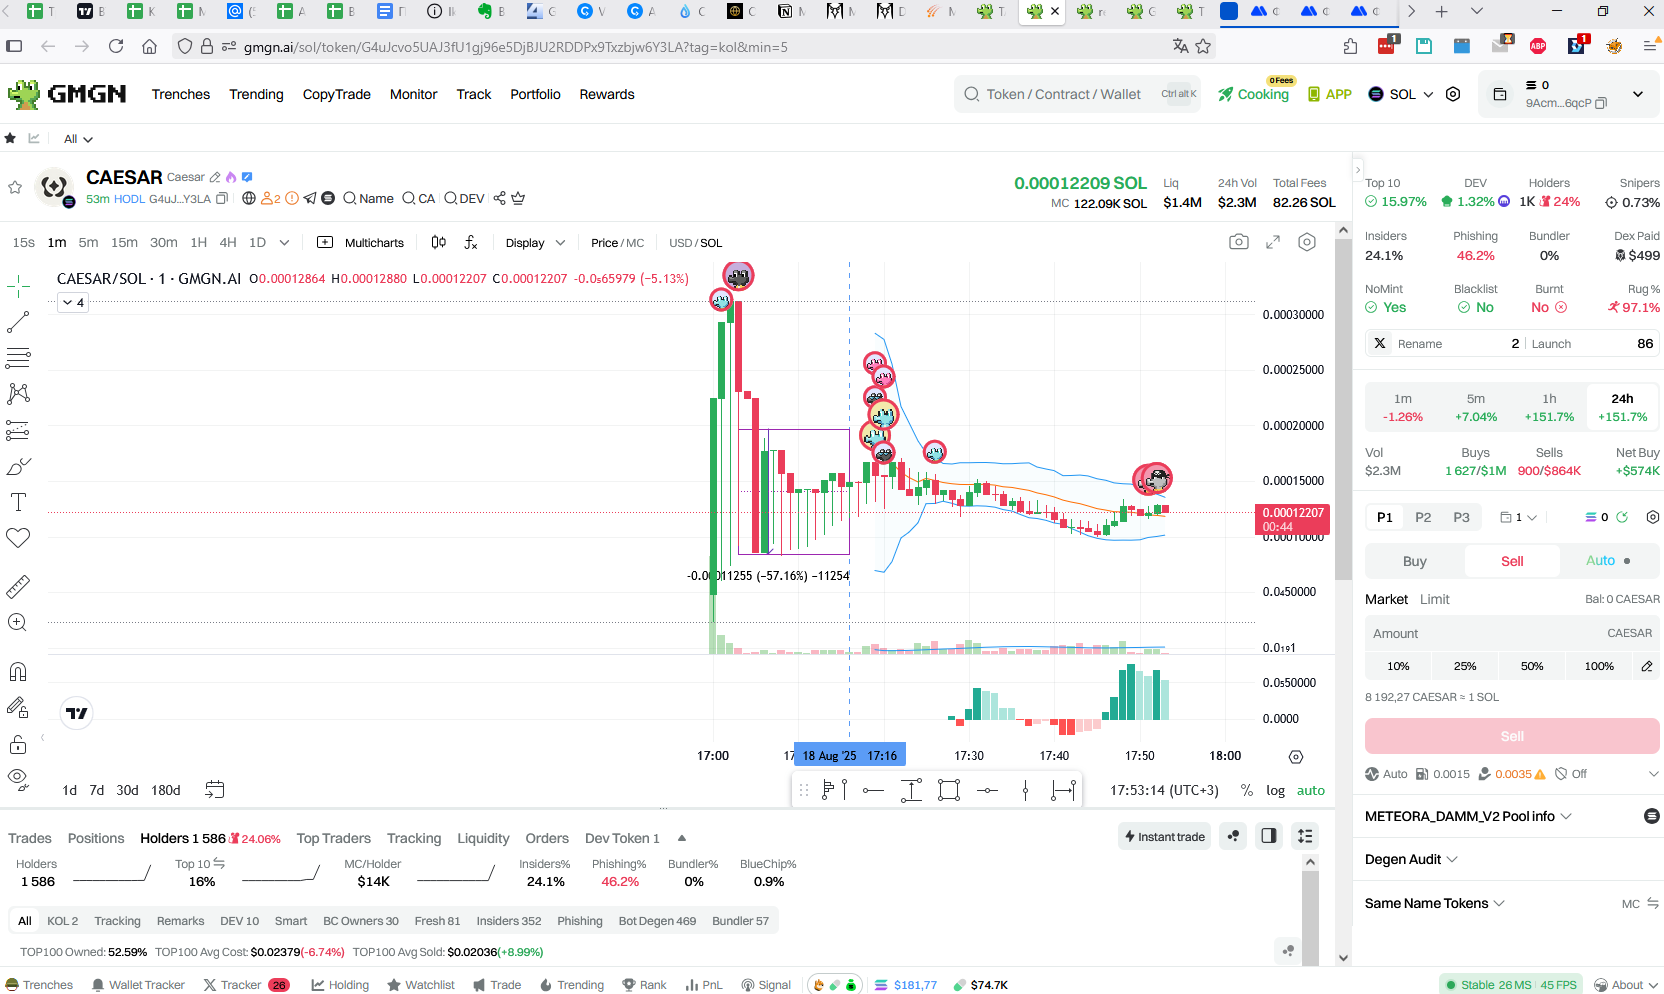
Task: Open chart settings hexagon icon
Action: tap(1307, 242)
